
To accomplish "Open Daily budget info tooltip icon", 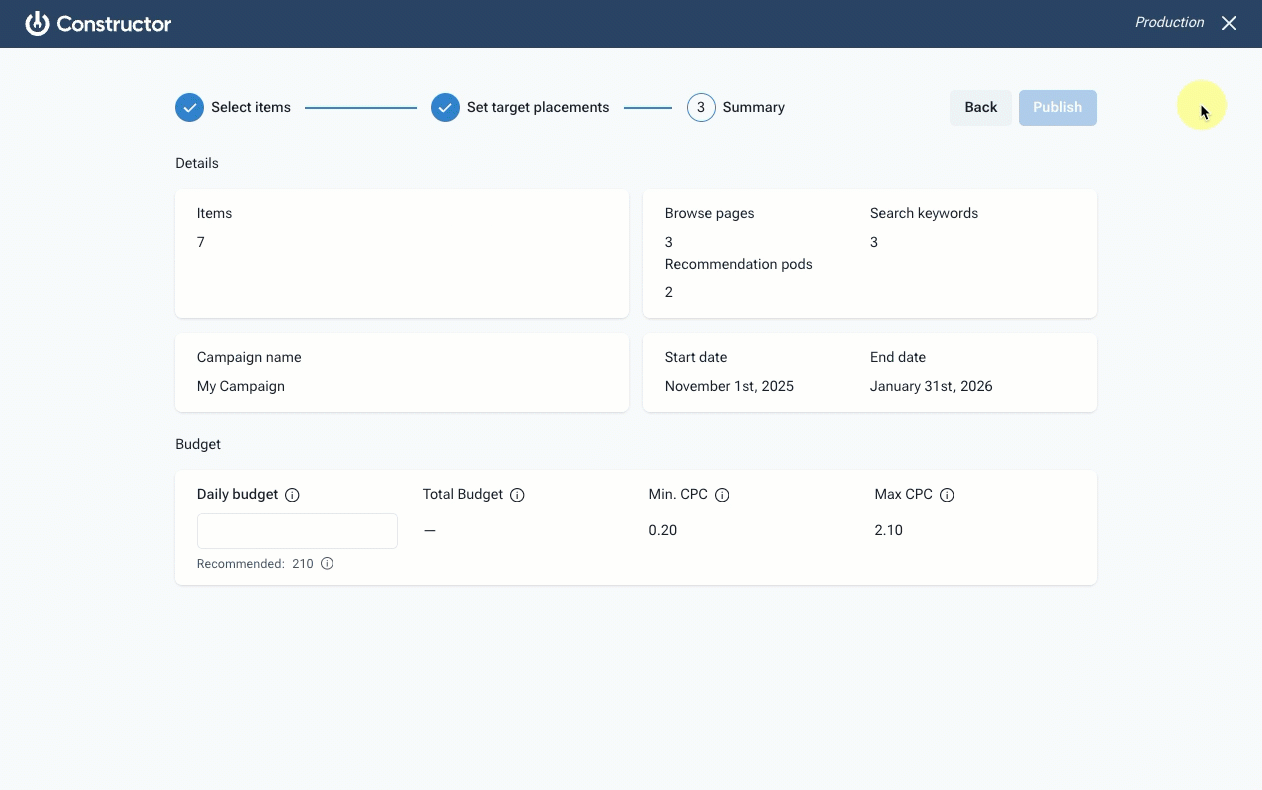I will click(x=292, y=495).
